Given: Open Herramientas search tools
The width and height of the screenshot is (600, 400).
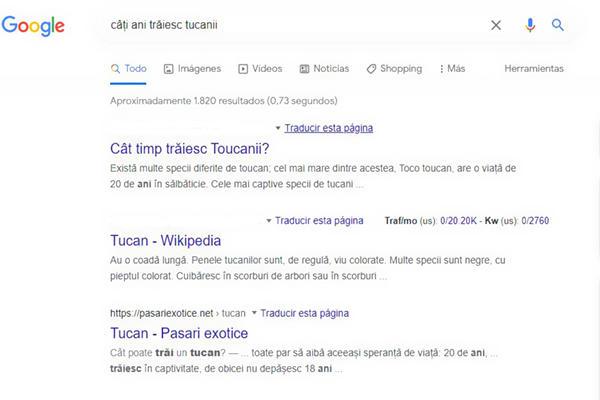Looking at the screenshot, I should point(534,69).
